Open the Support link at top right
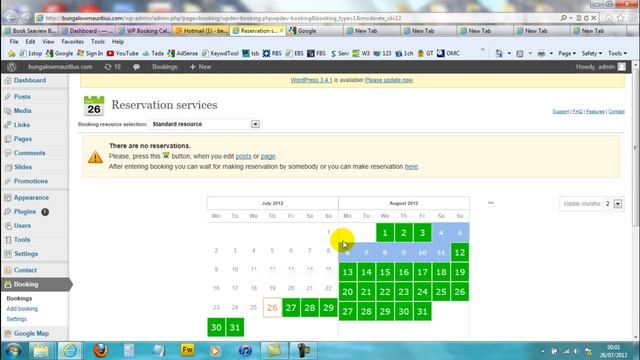This screenshot has height=360, width=640. point(560,111)
